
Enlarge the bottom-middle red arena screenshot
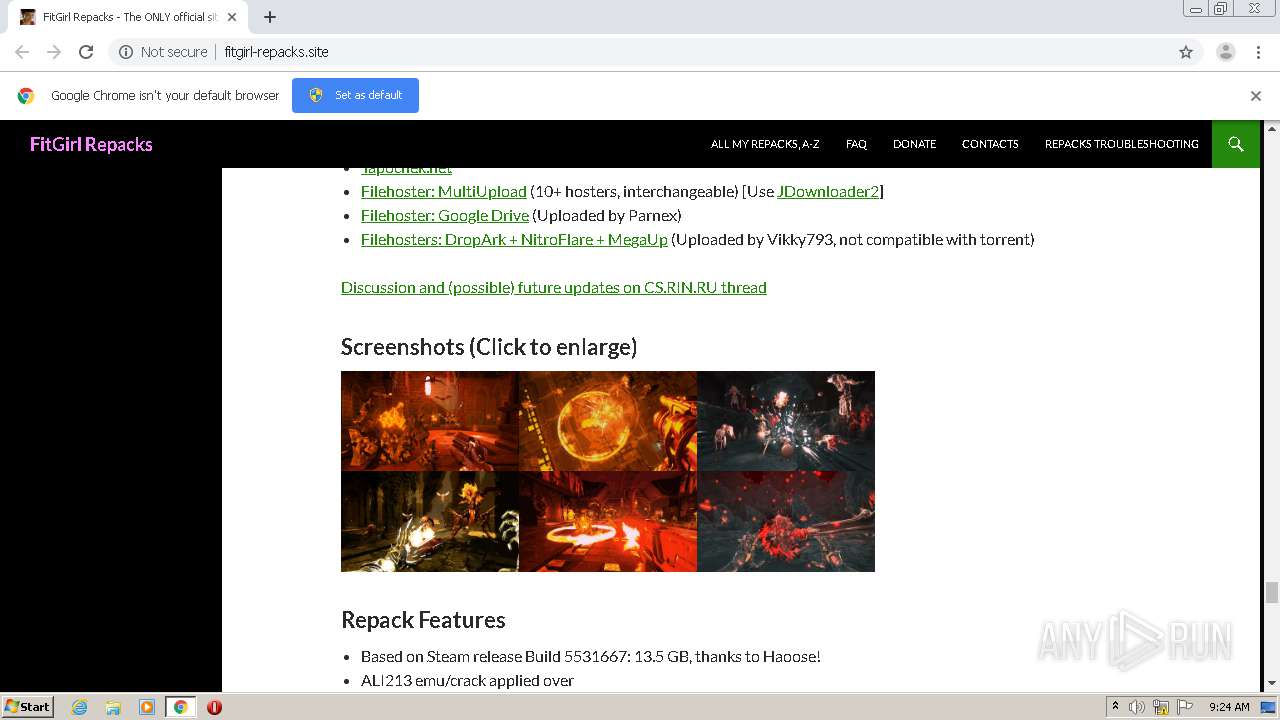tap(608, 521)
